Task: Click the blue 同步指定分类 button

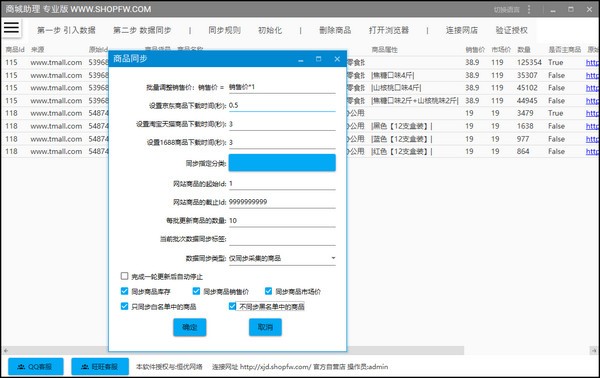Action: pos(282,163)
